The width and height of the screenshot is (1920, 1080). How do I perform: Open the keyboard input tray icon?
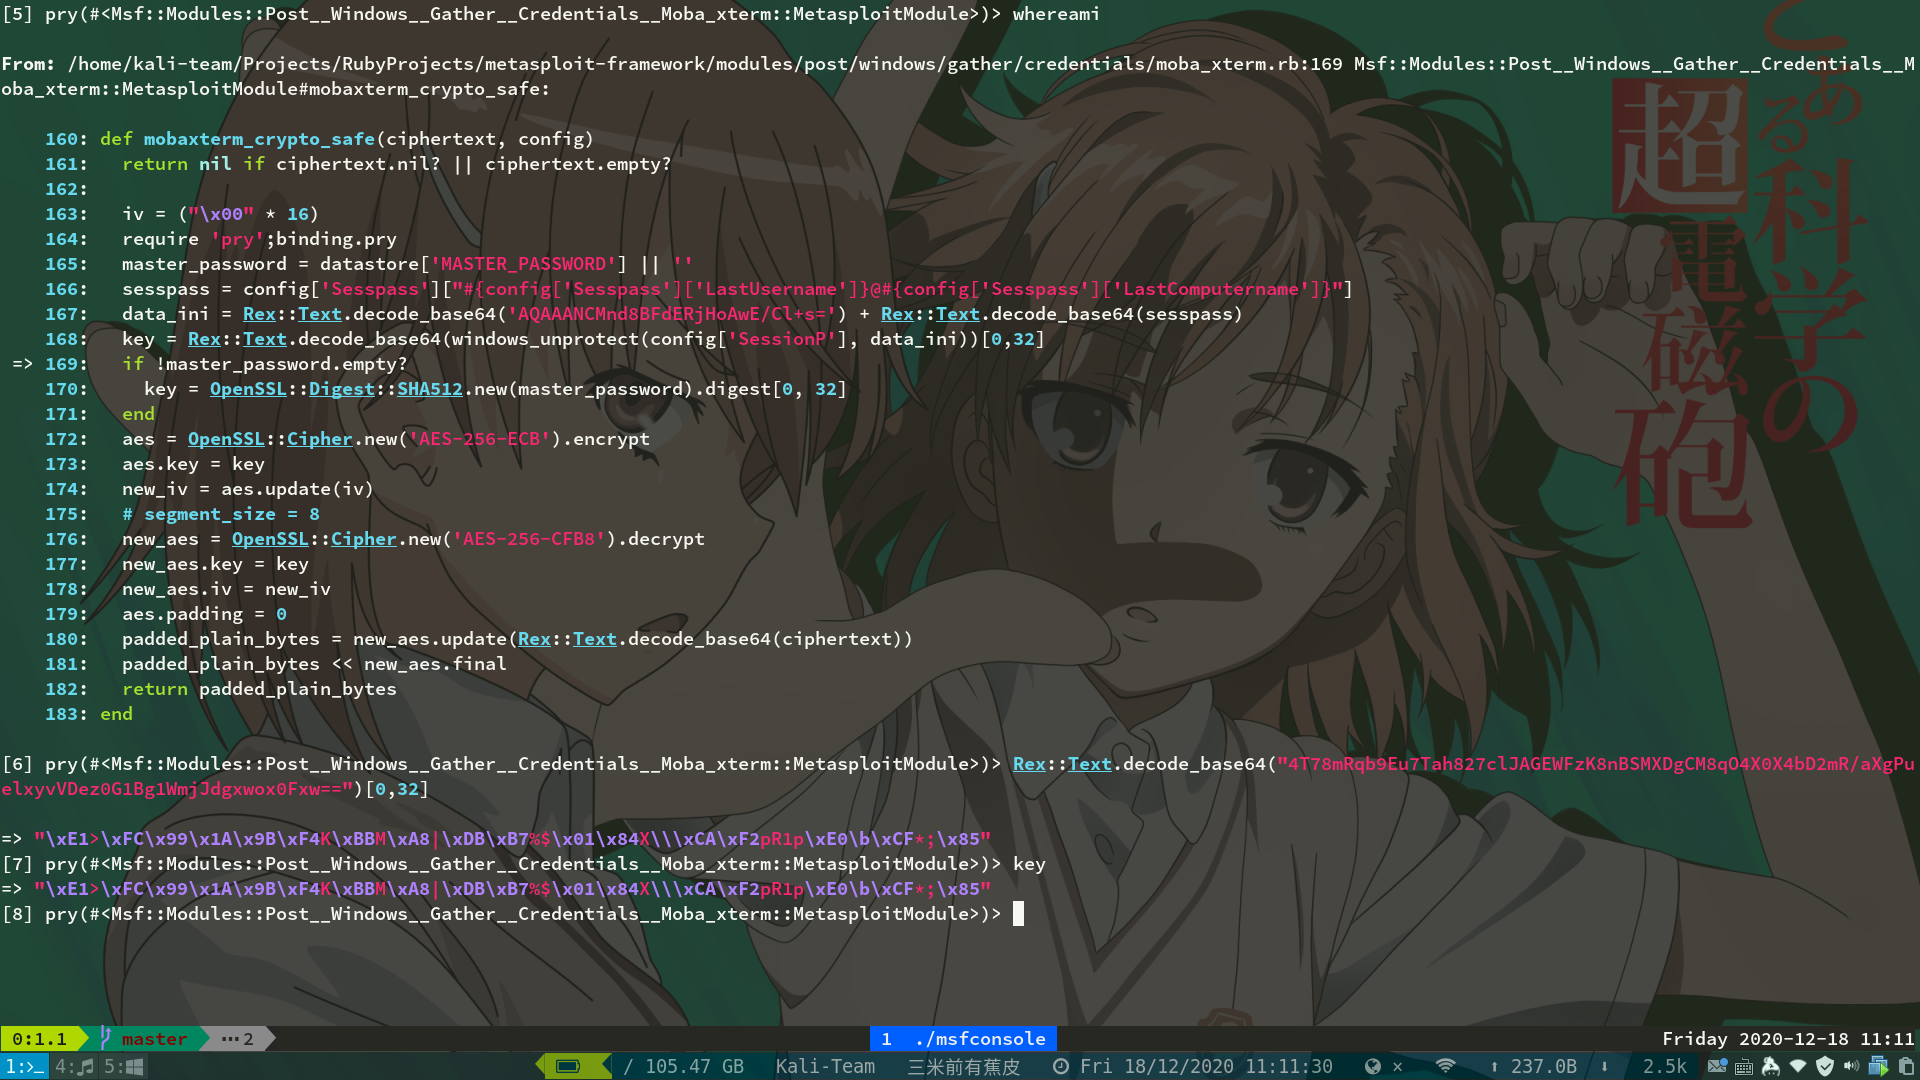pos(1744,1067)
